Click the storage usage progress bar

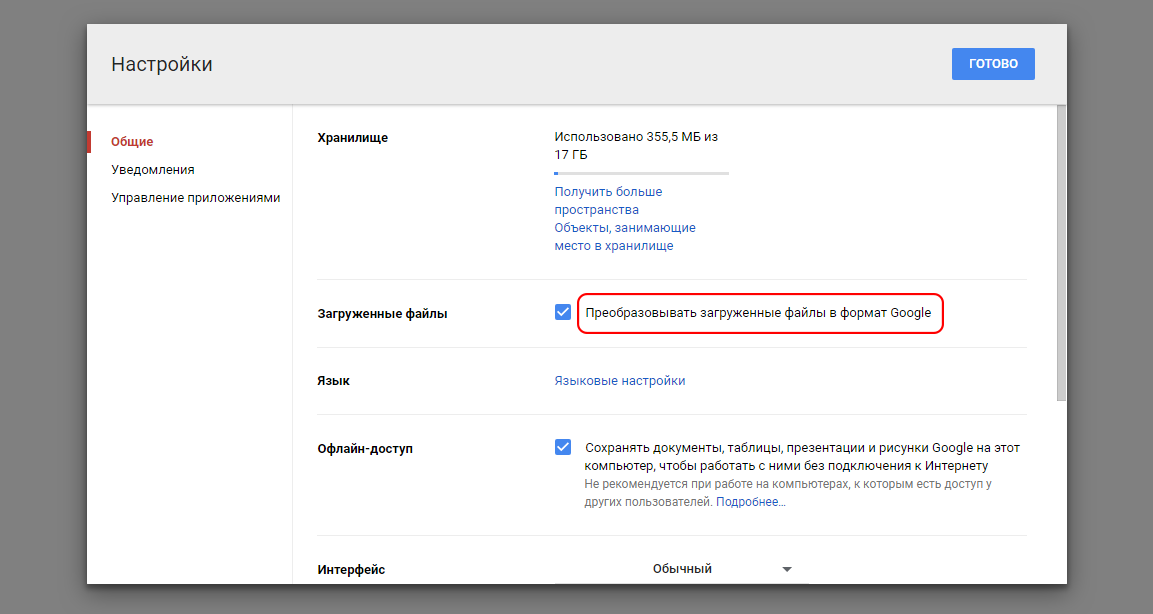click(641, 174)
